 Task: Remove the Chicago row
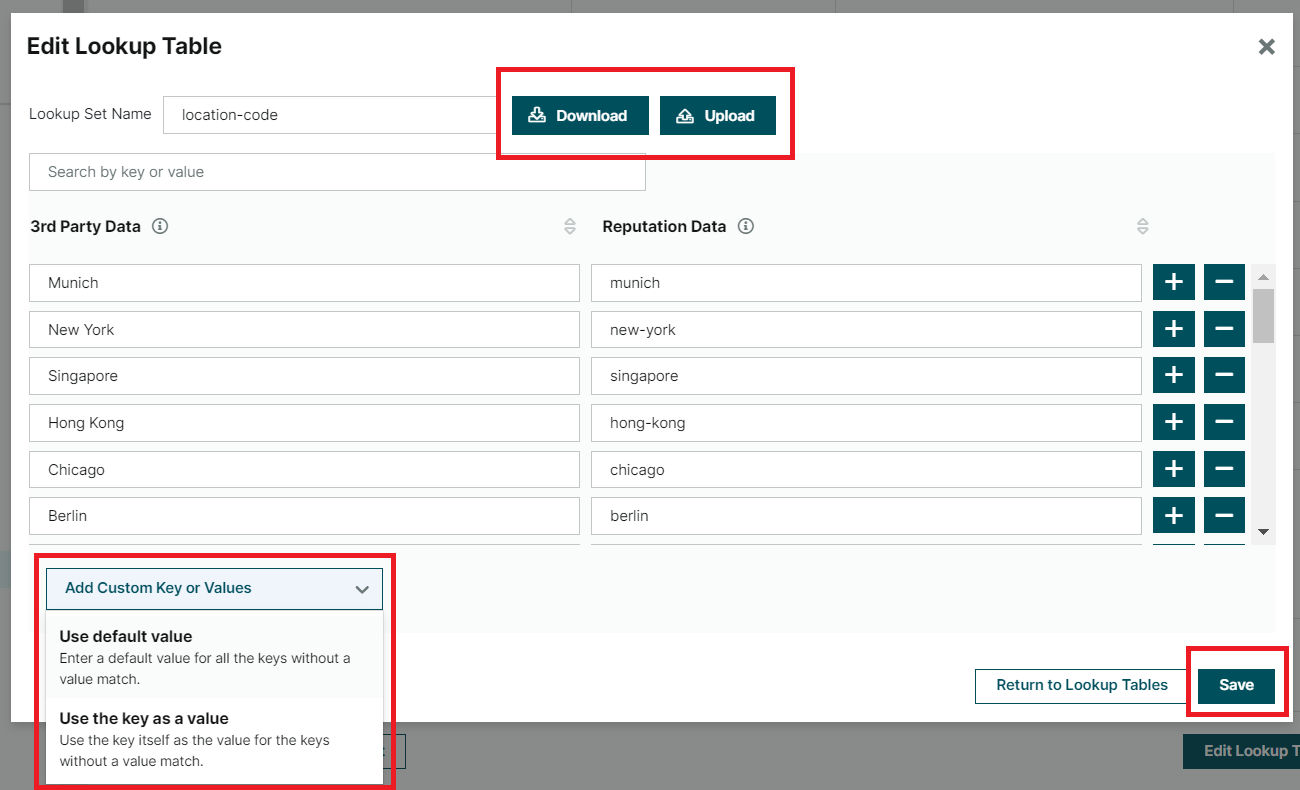[x=1224, y=469]
